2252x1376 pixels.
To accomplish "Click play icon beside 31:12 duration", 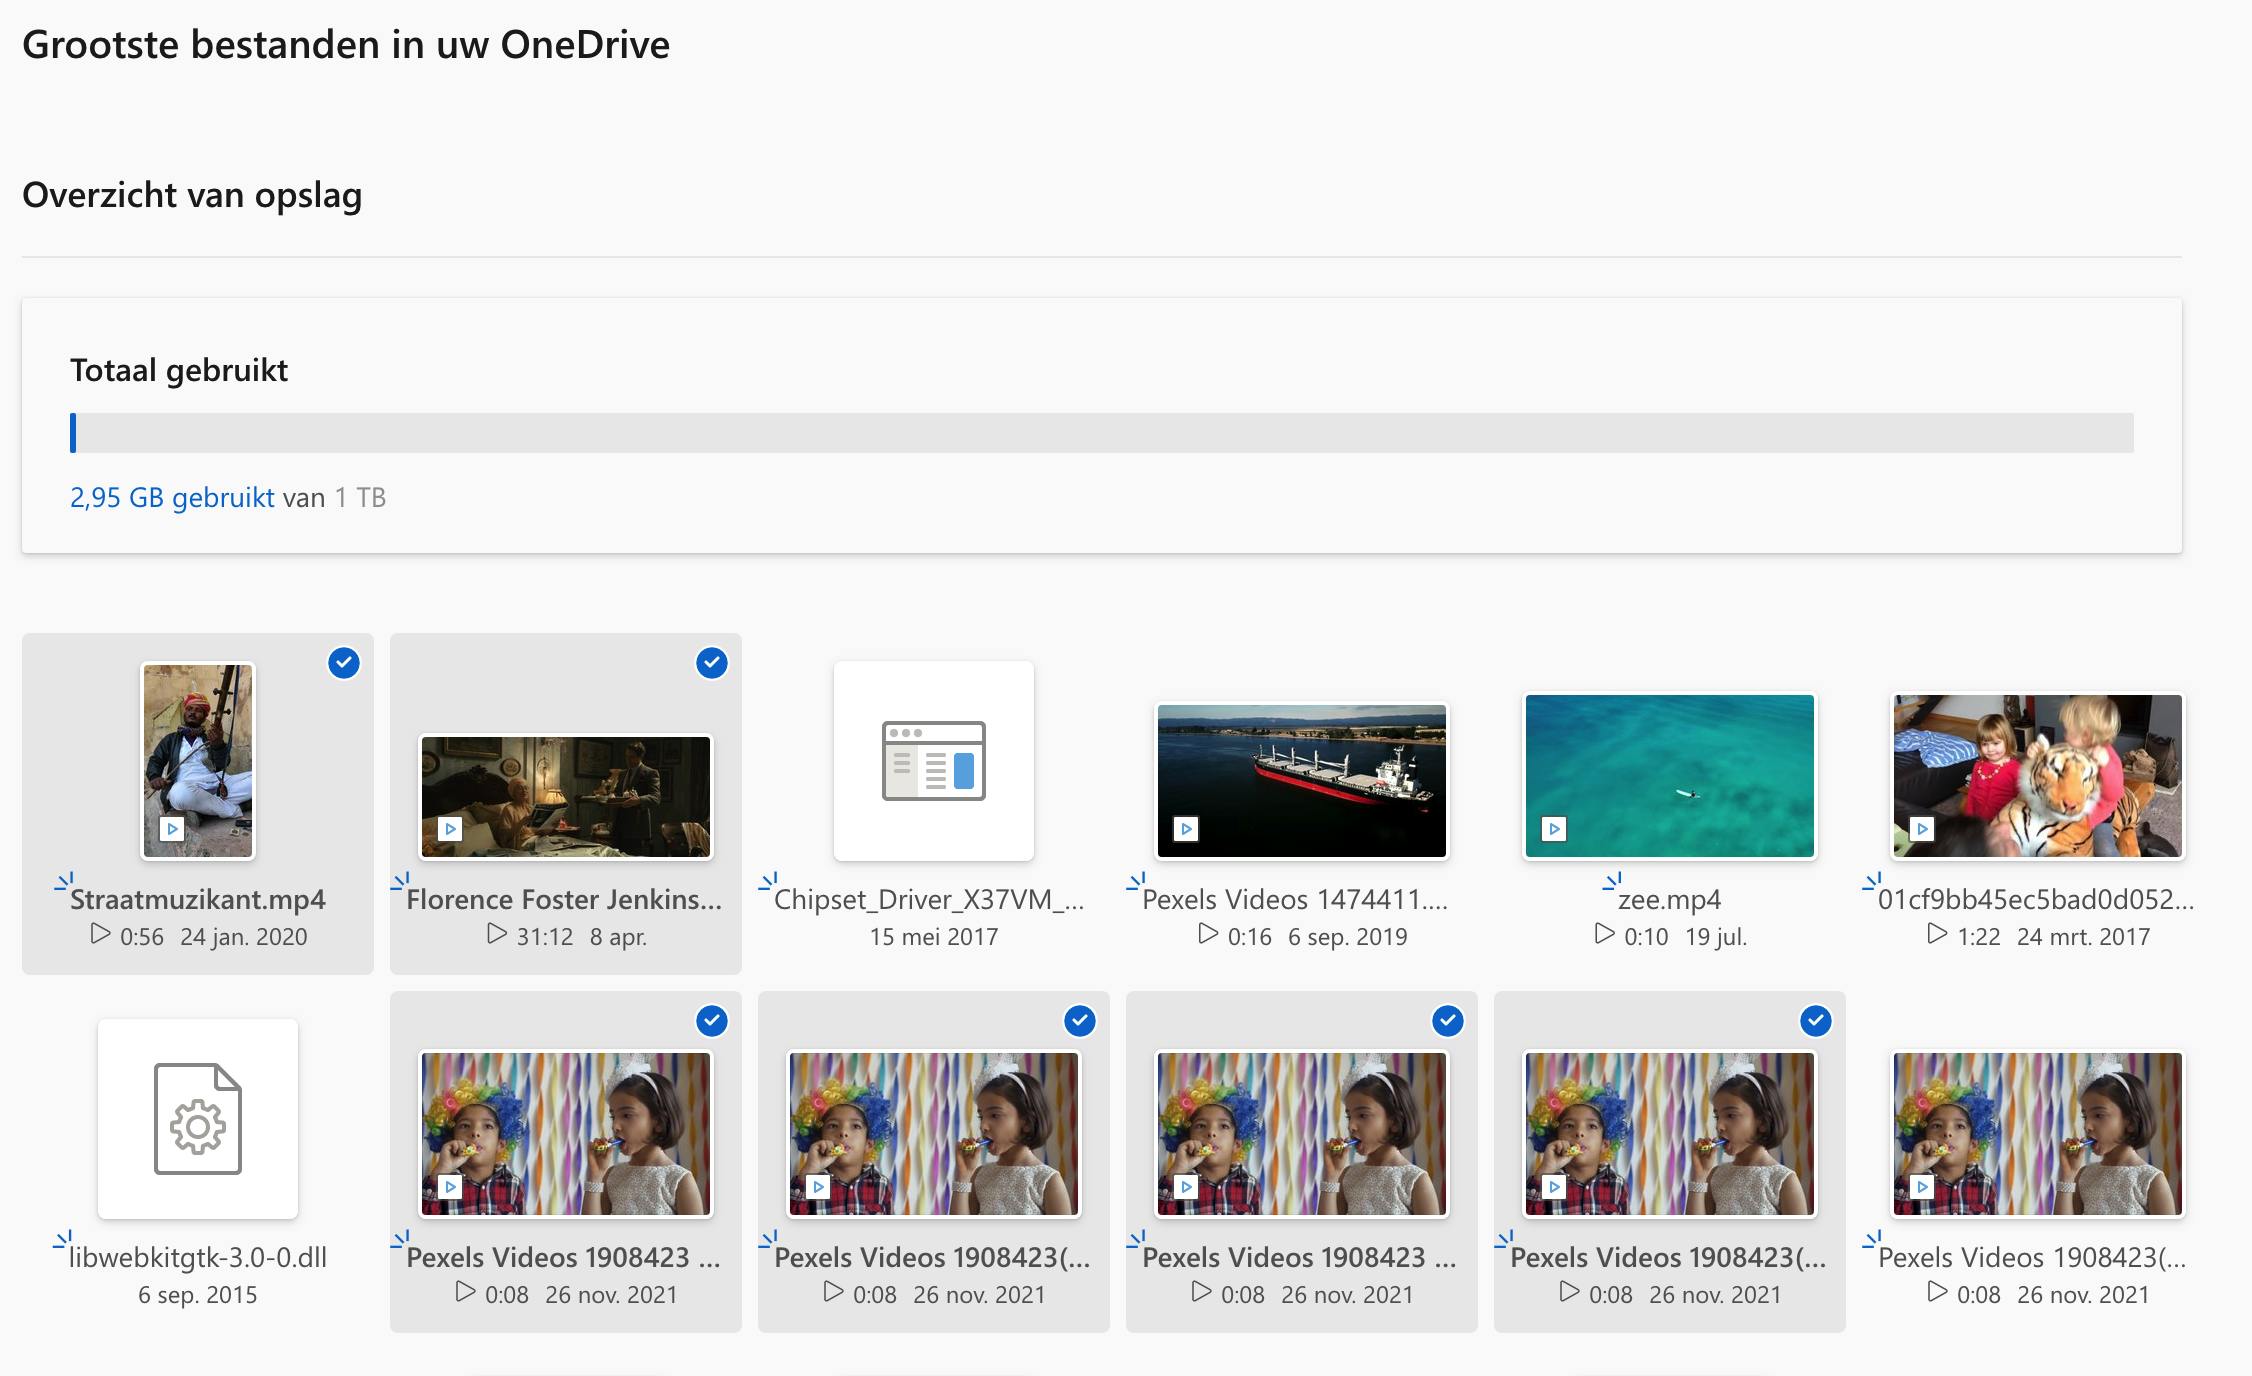I will [496, 934].
